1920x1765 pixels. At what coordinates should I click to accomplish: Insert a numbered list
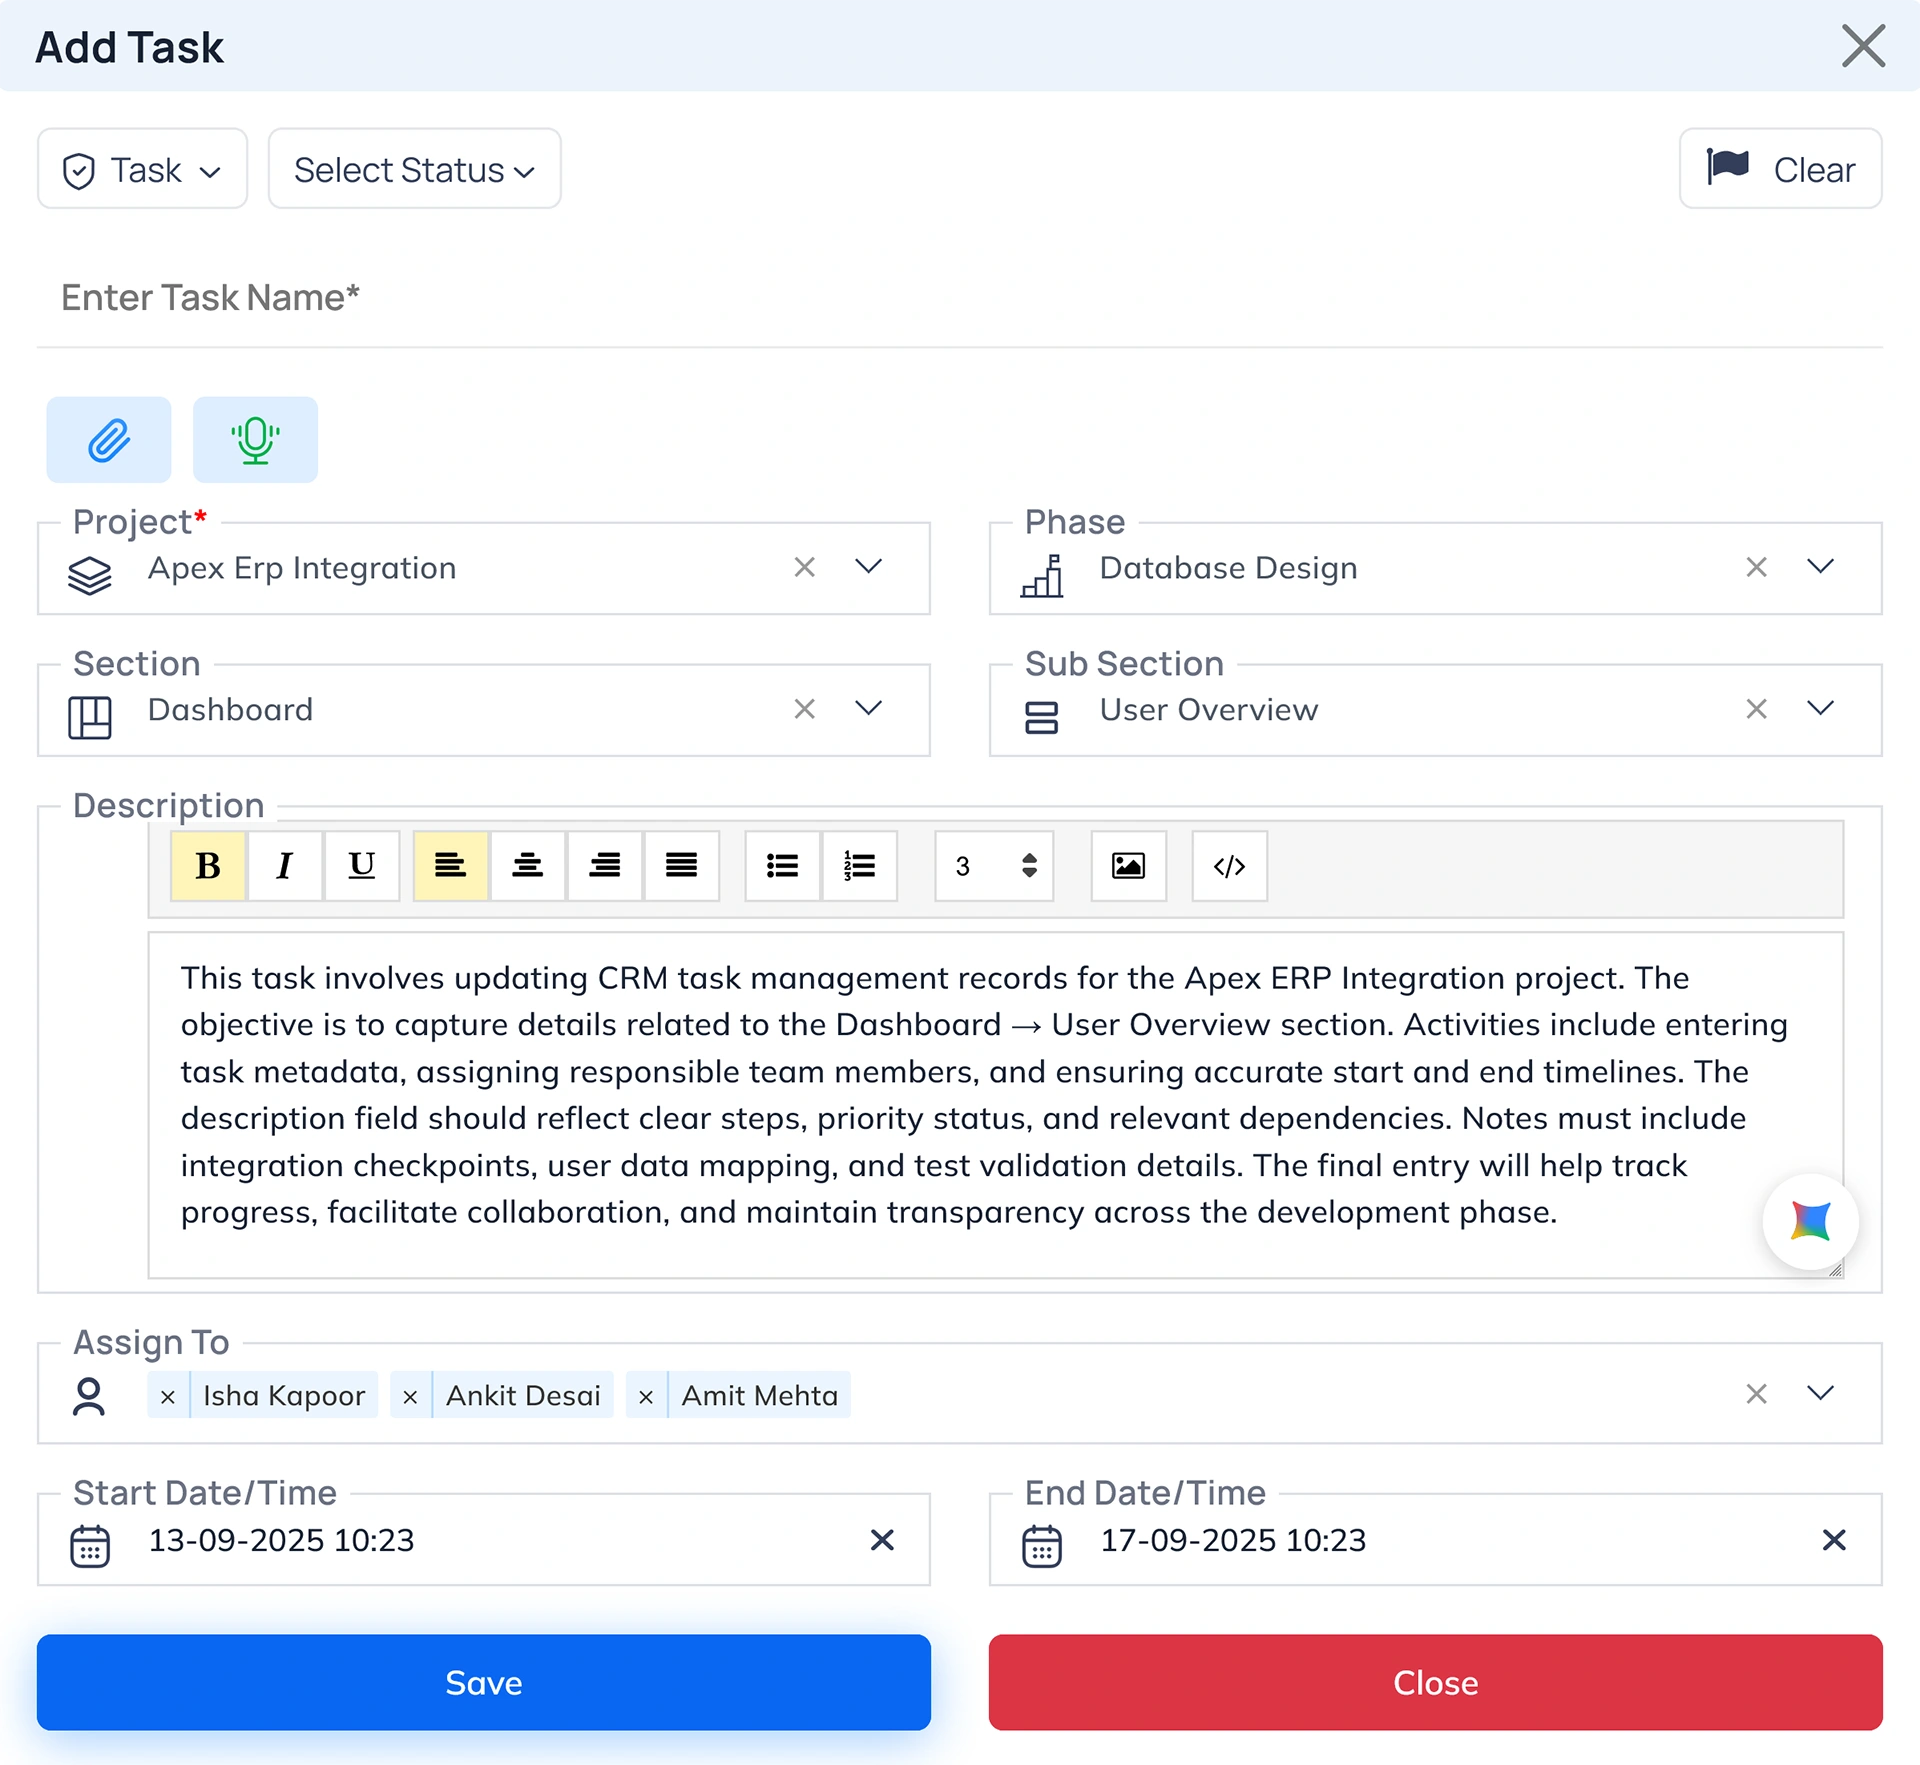click(859, 865)
